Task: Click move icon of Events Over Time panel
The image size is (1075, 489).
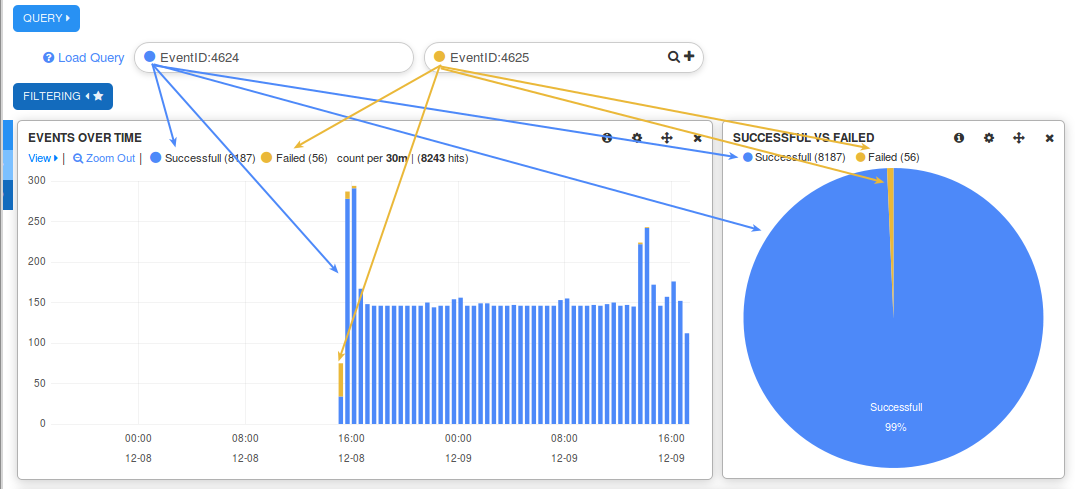Action: [667, 138]
